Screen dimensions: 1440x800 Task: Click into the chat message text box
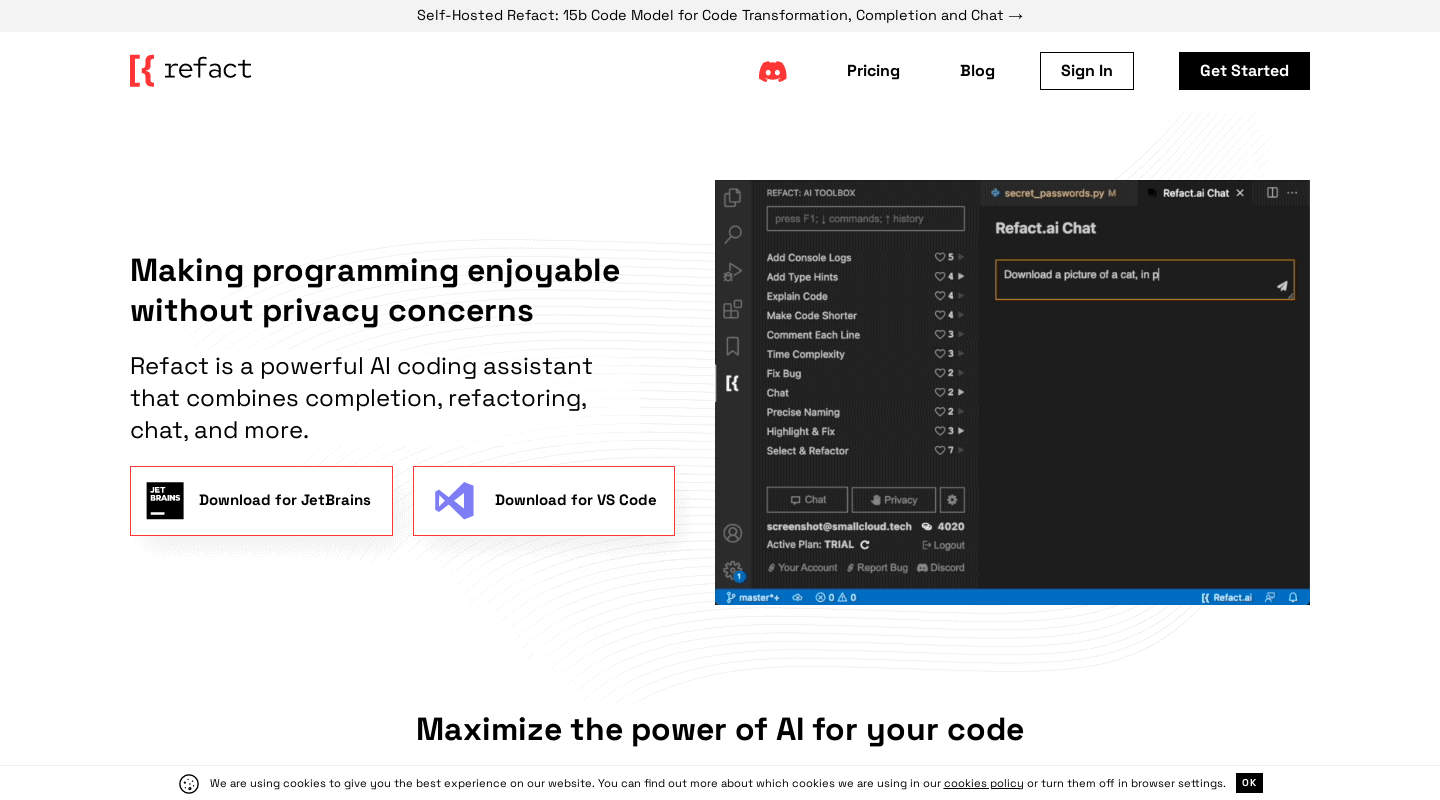[1145, 280]
